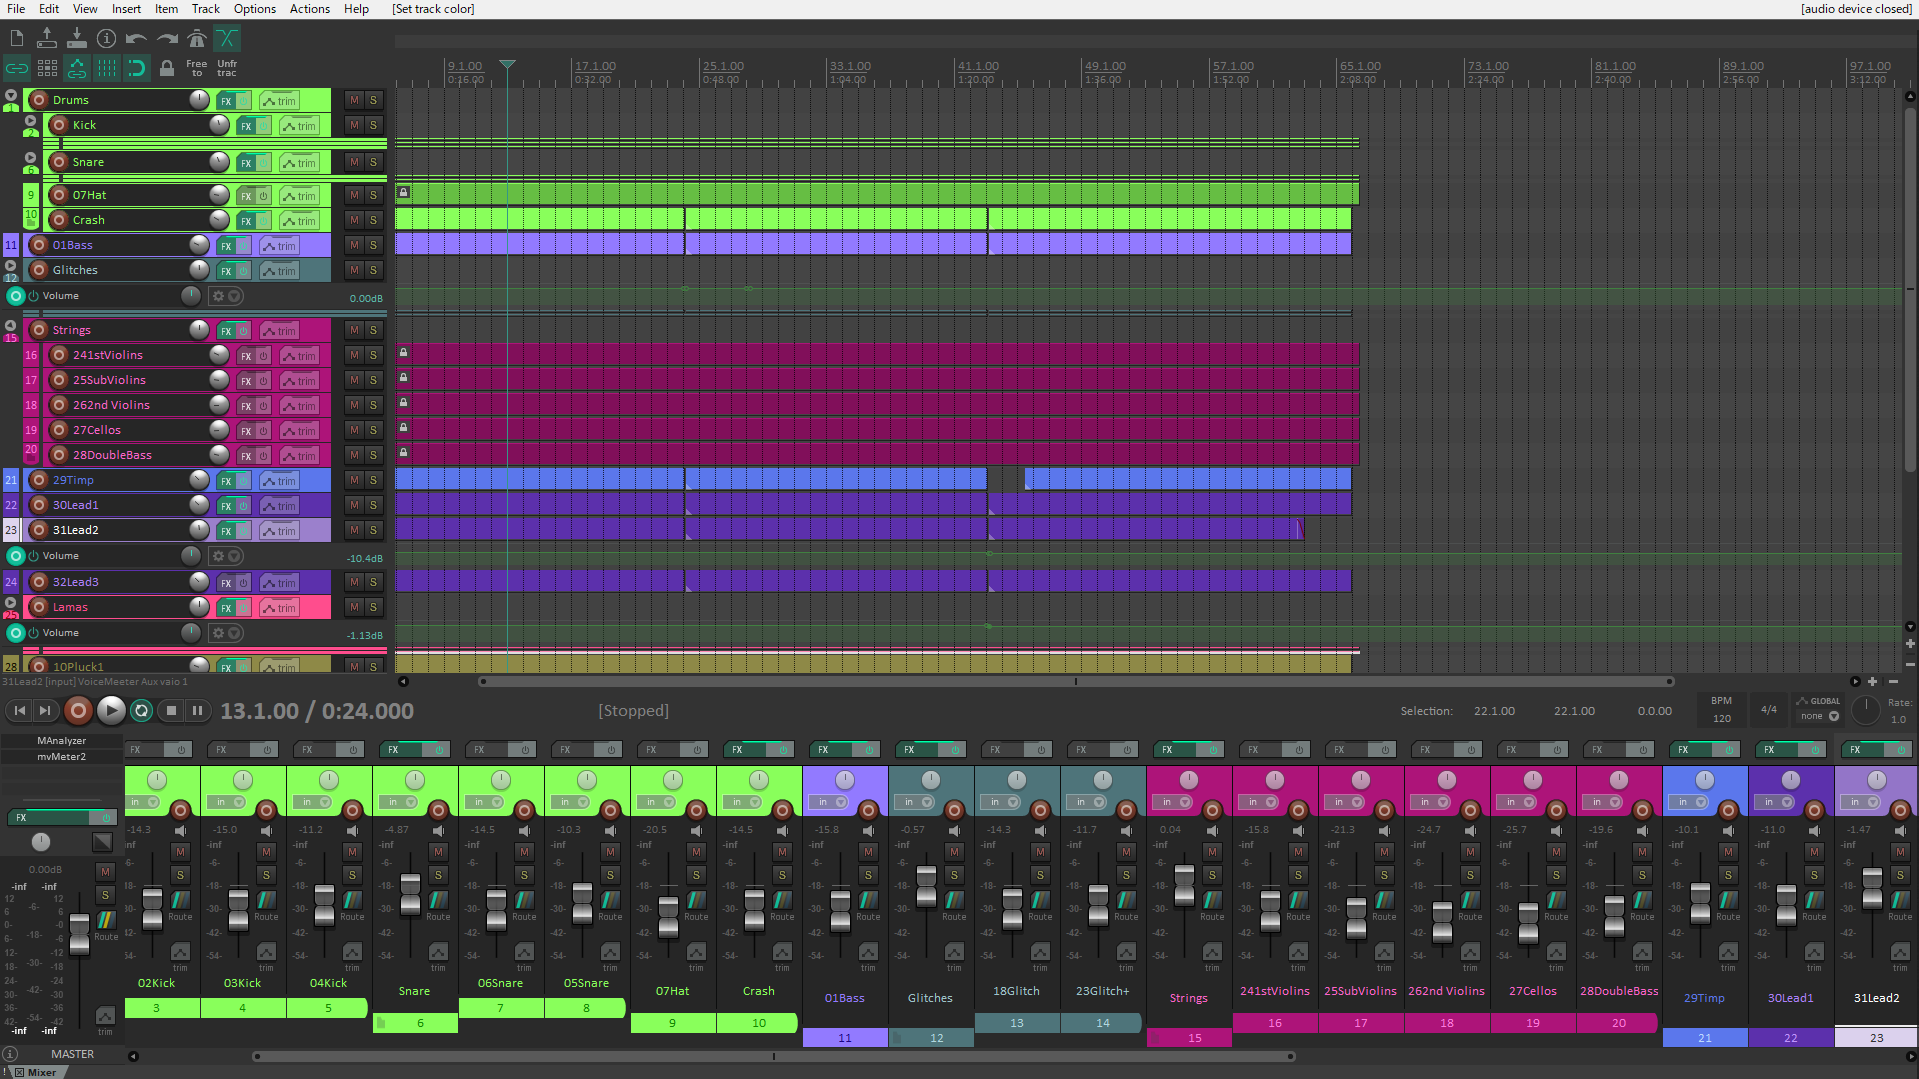
Task: Toggle envelope points move with items icon
Action: (x=77, y=68)
